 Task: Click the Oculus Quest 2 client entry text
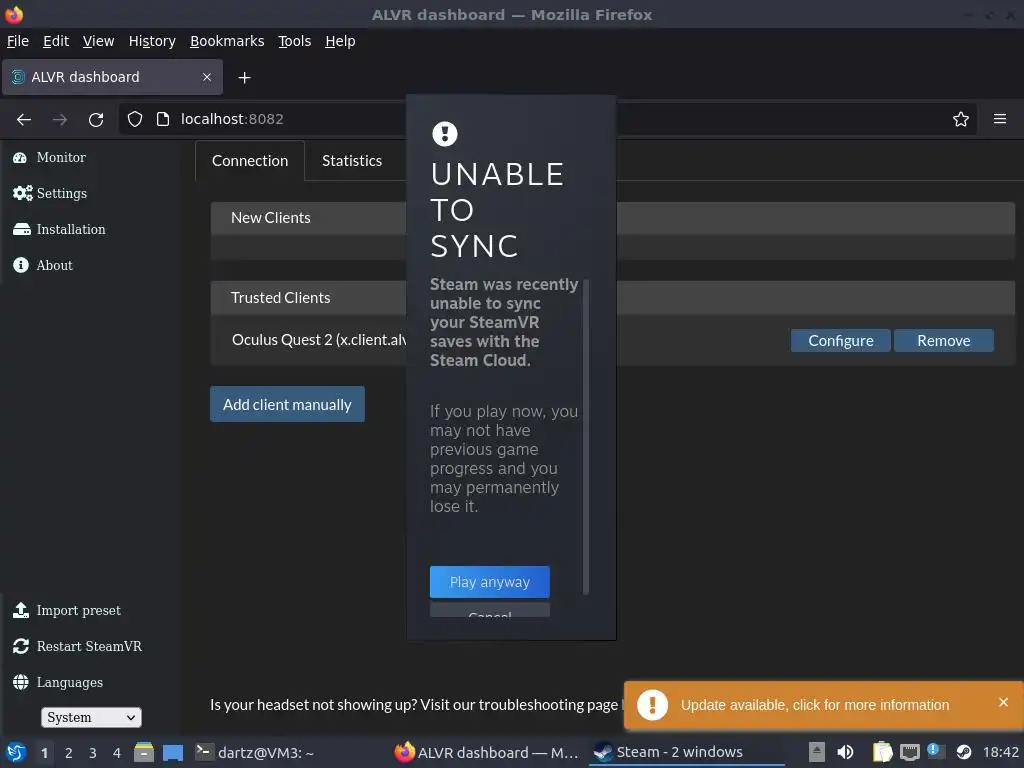[319, 340]
